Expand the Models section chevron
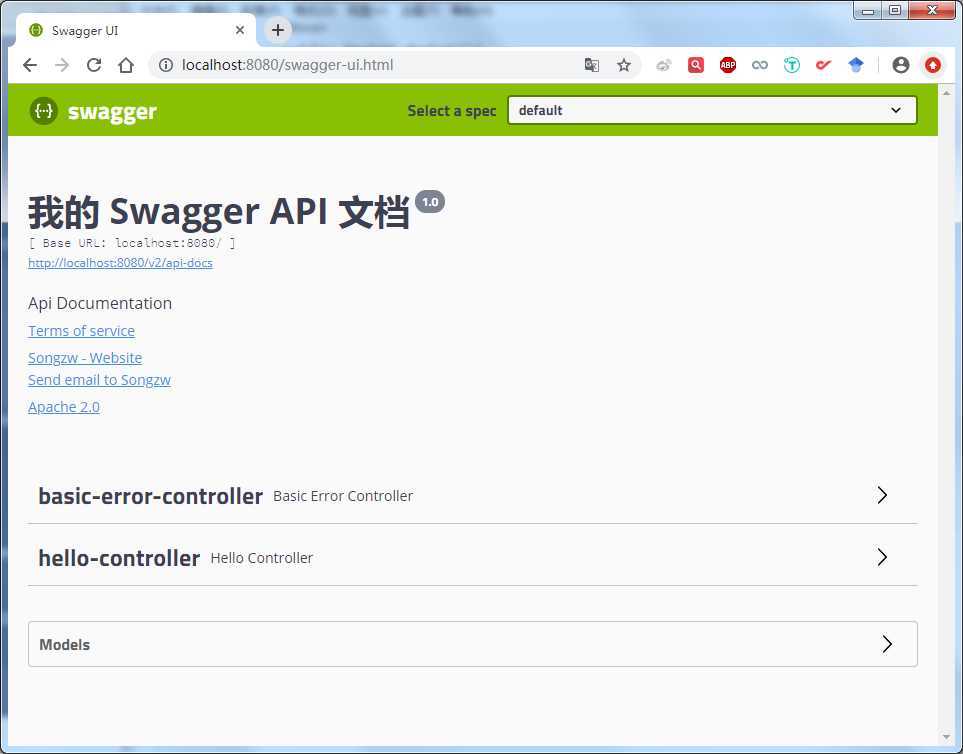 pos(887,644)
